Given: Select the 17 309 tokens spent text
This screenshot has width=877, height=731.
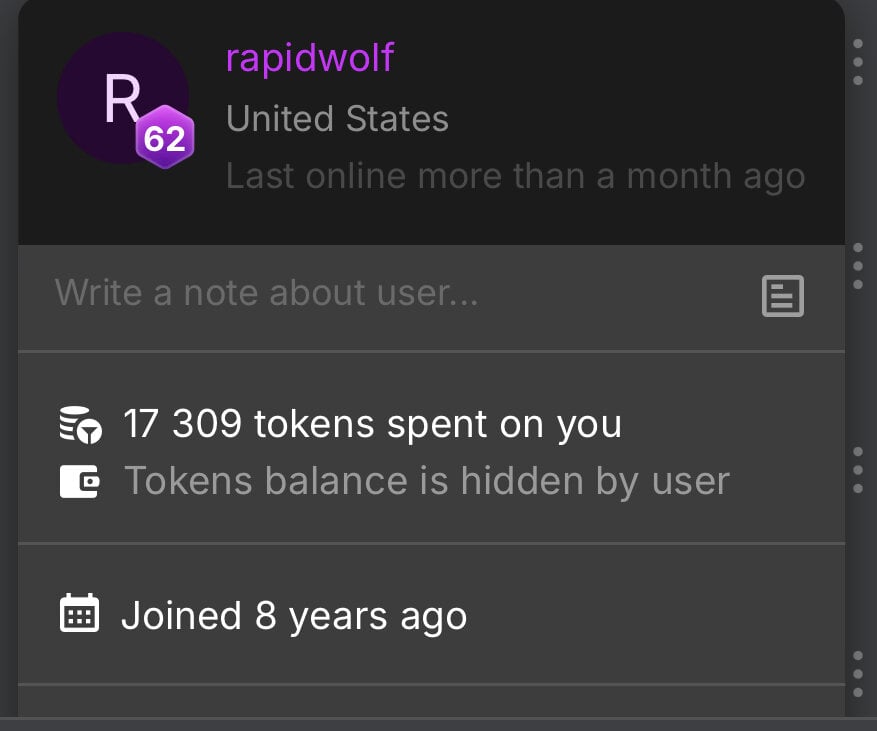Looking at the screenshot, I should tap(372, 424).
